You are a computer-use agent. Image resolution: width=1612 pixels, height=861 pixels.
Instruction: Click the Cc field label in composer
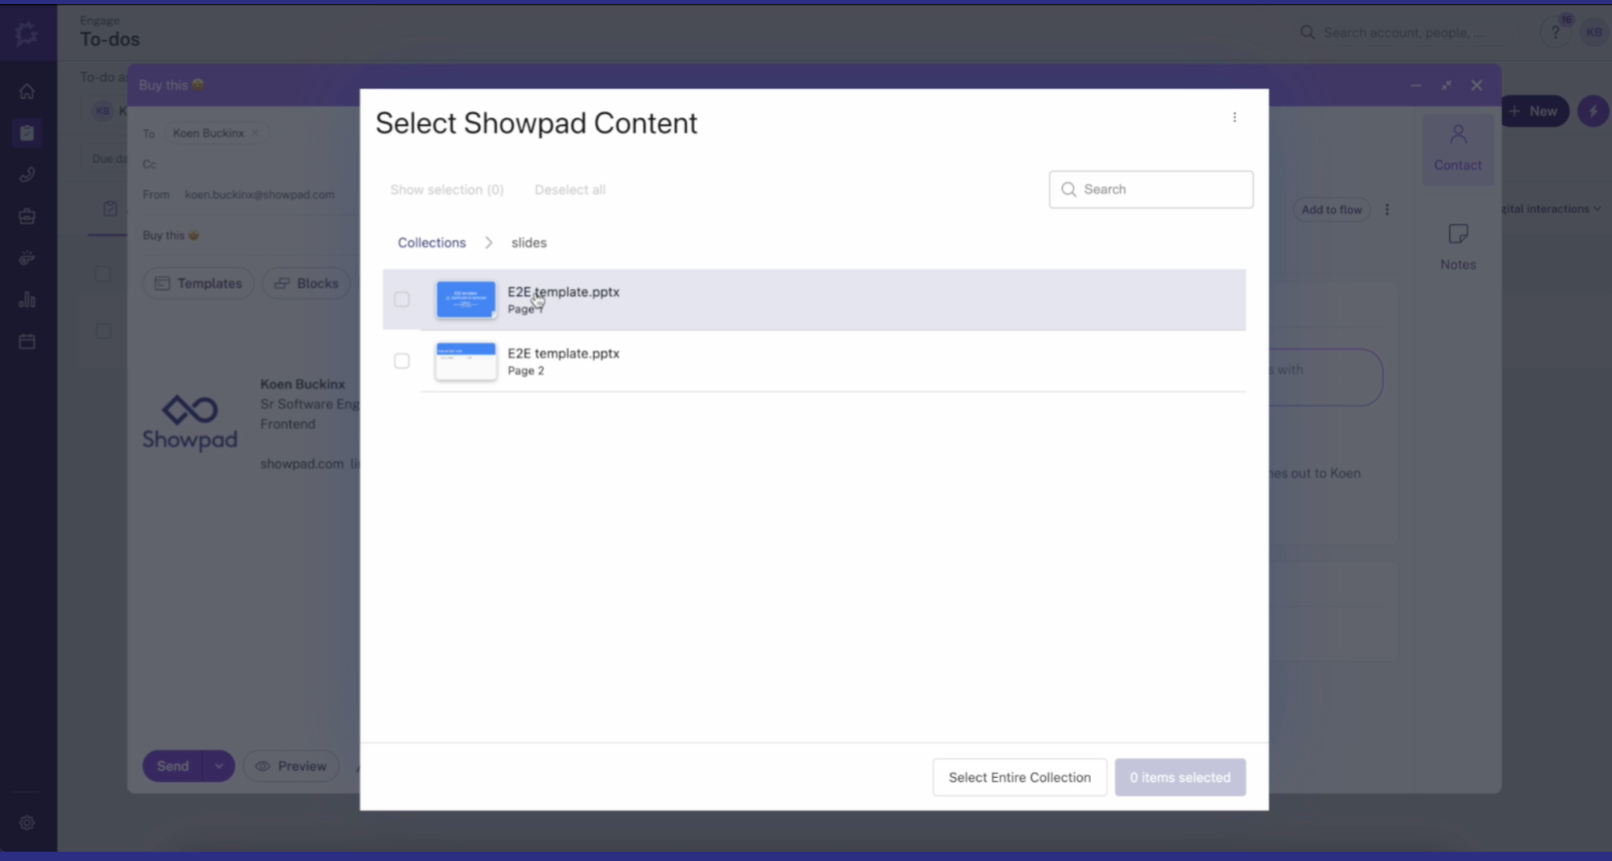149,164
